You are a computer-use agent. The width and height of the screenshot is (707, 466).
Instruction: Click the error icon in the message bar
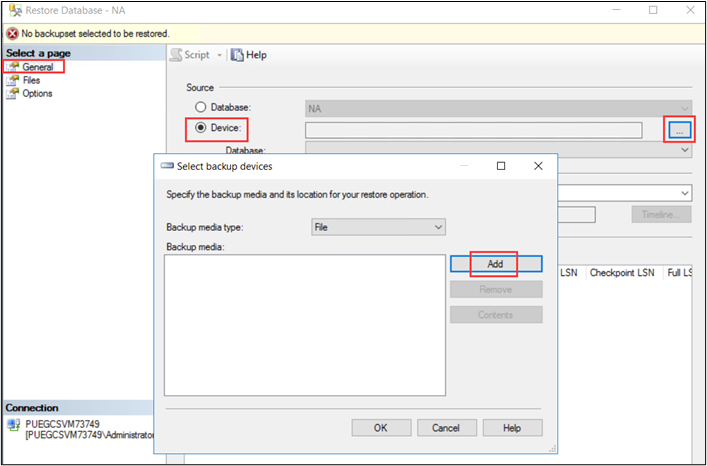click(12, 34)
